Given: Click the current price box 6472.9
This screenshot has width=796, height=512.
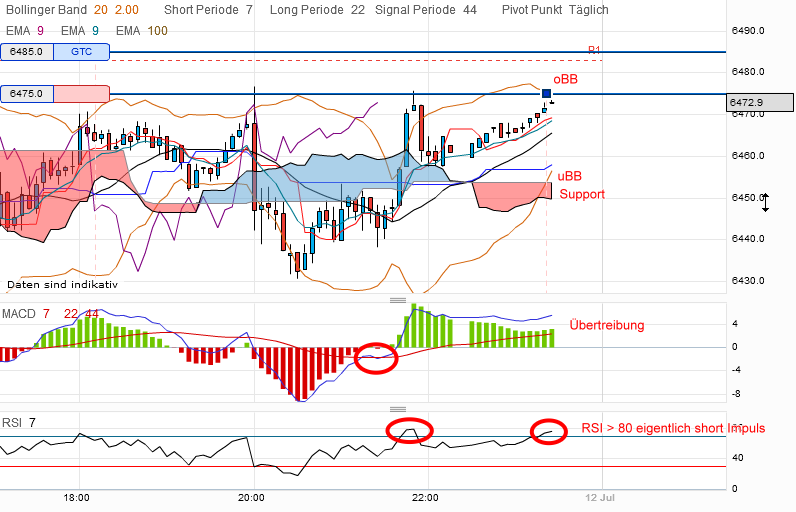Looking at the screenshot, I should tap(760, 103).
